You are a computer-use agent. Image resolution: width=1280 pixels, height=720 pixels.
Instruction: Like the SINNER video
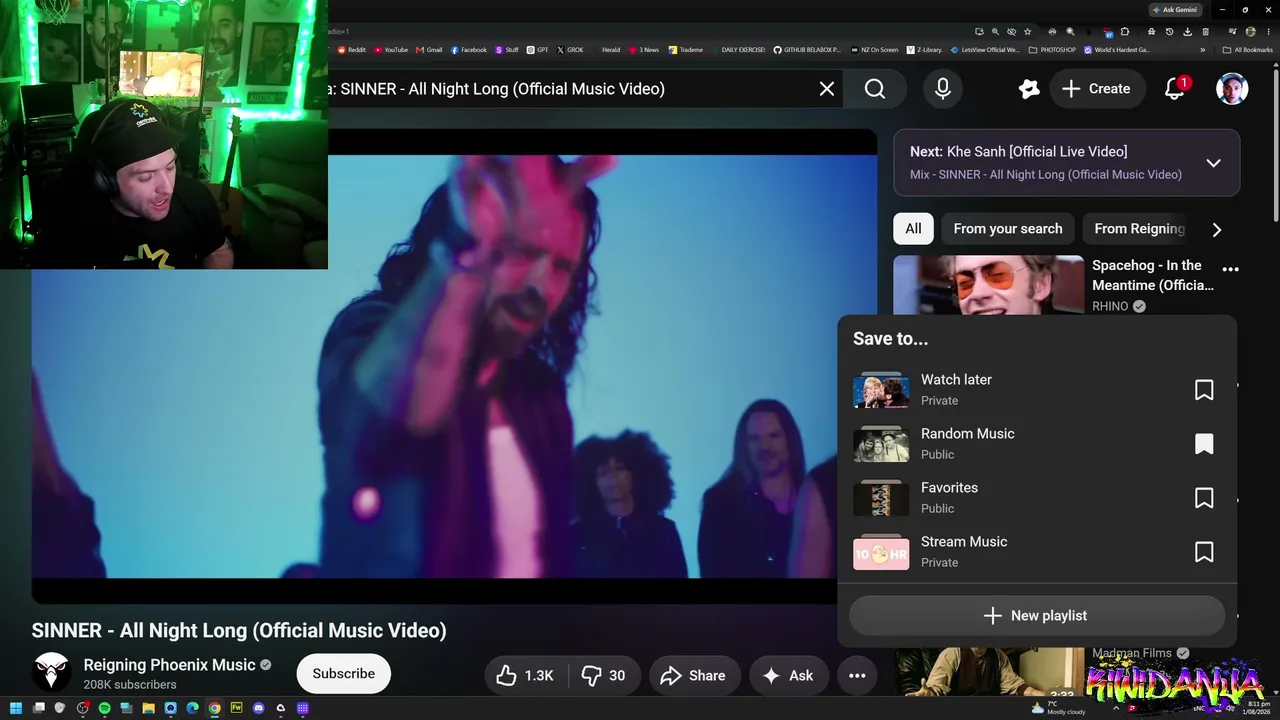coord(526,675)
